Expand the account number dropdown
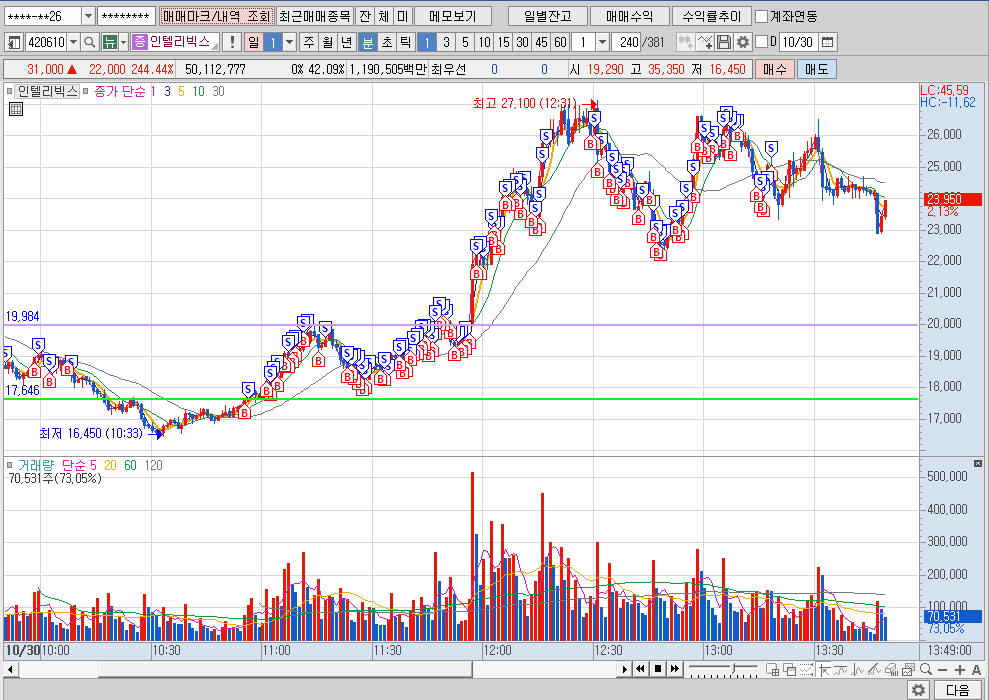989x700 pixels. [x=88, y=16]
